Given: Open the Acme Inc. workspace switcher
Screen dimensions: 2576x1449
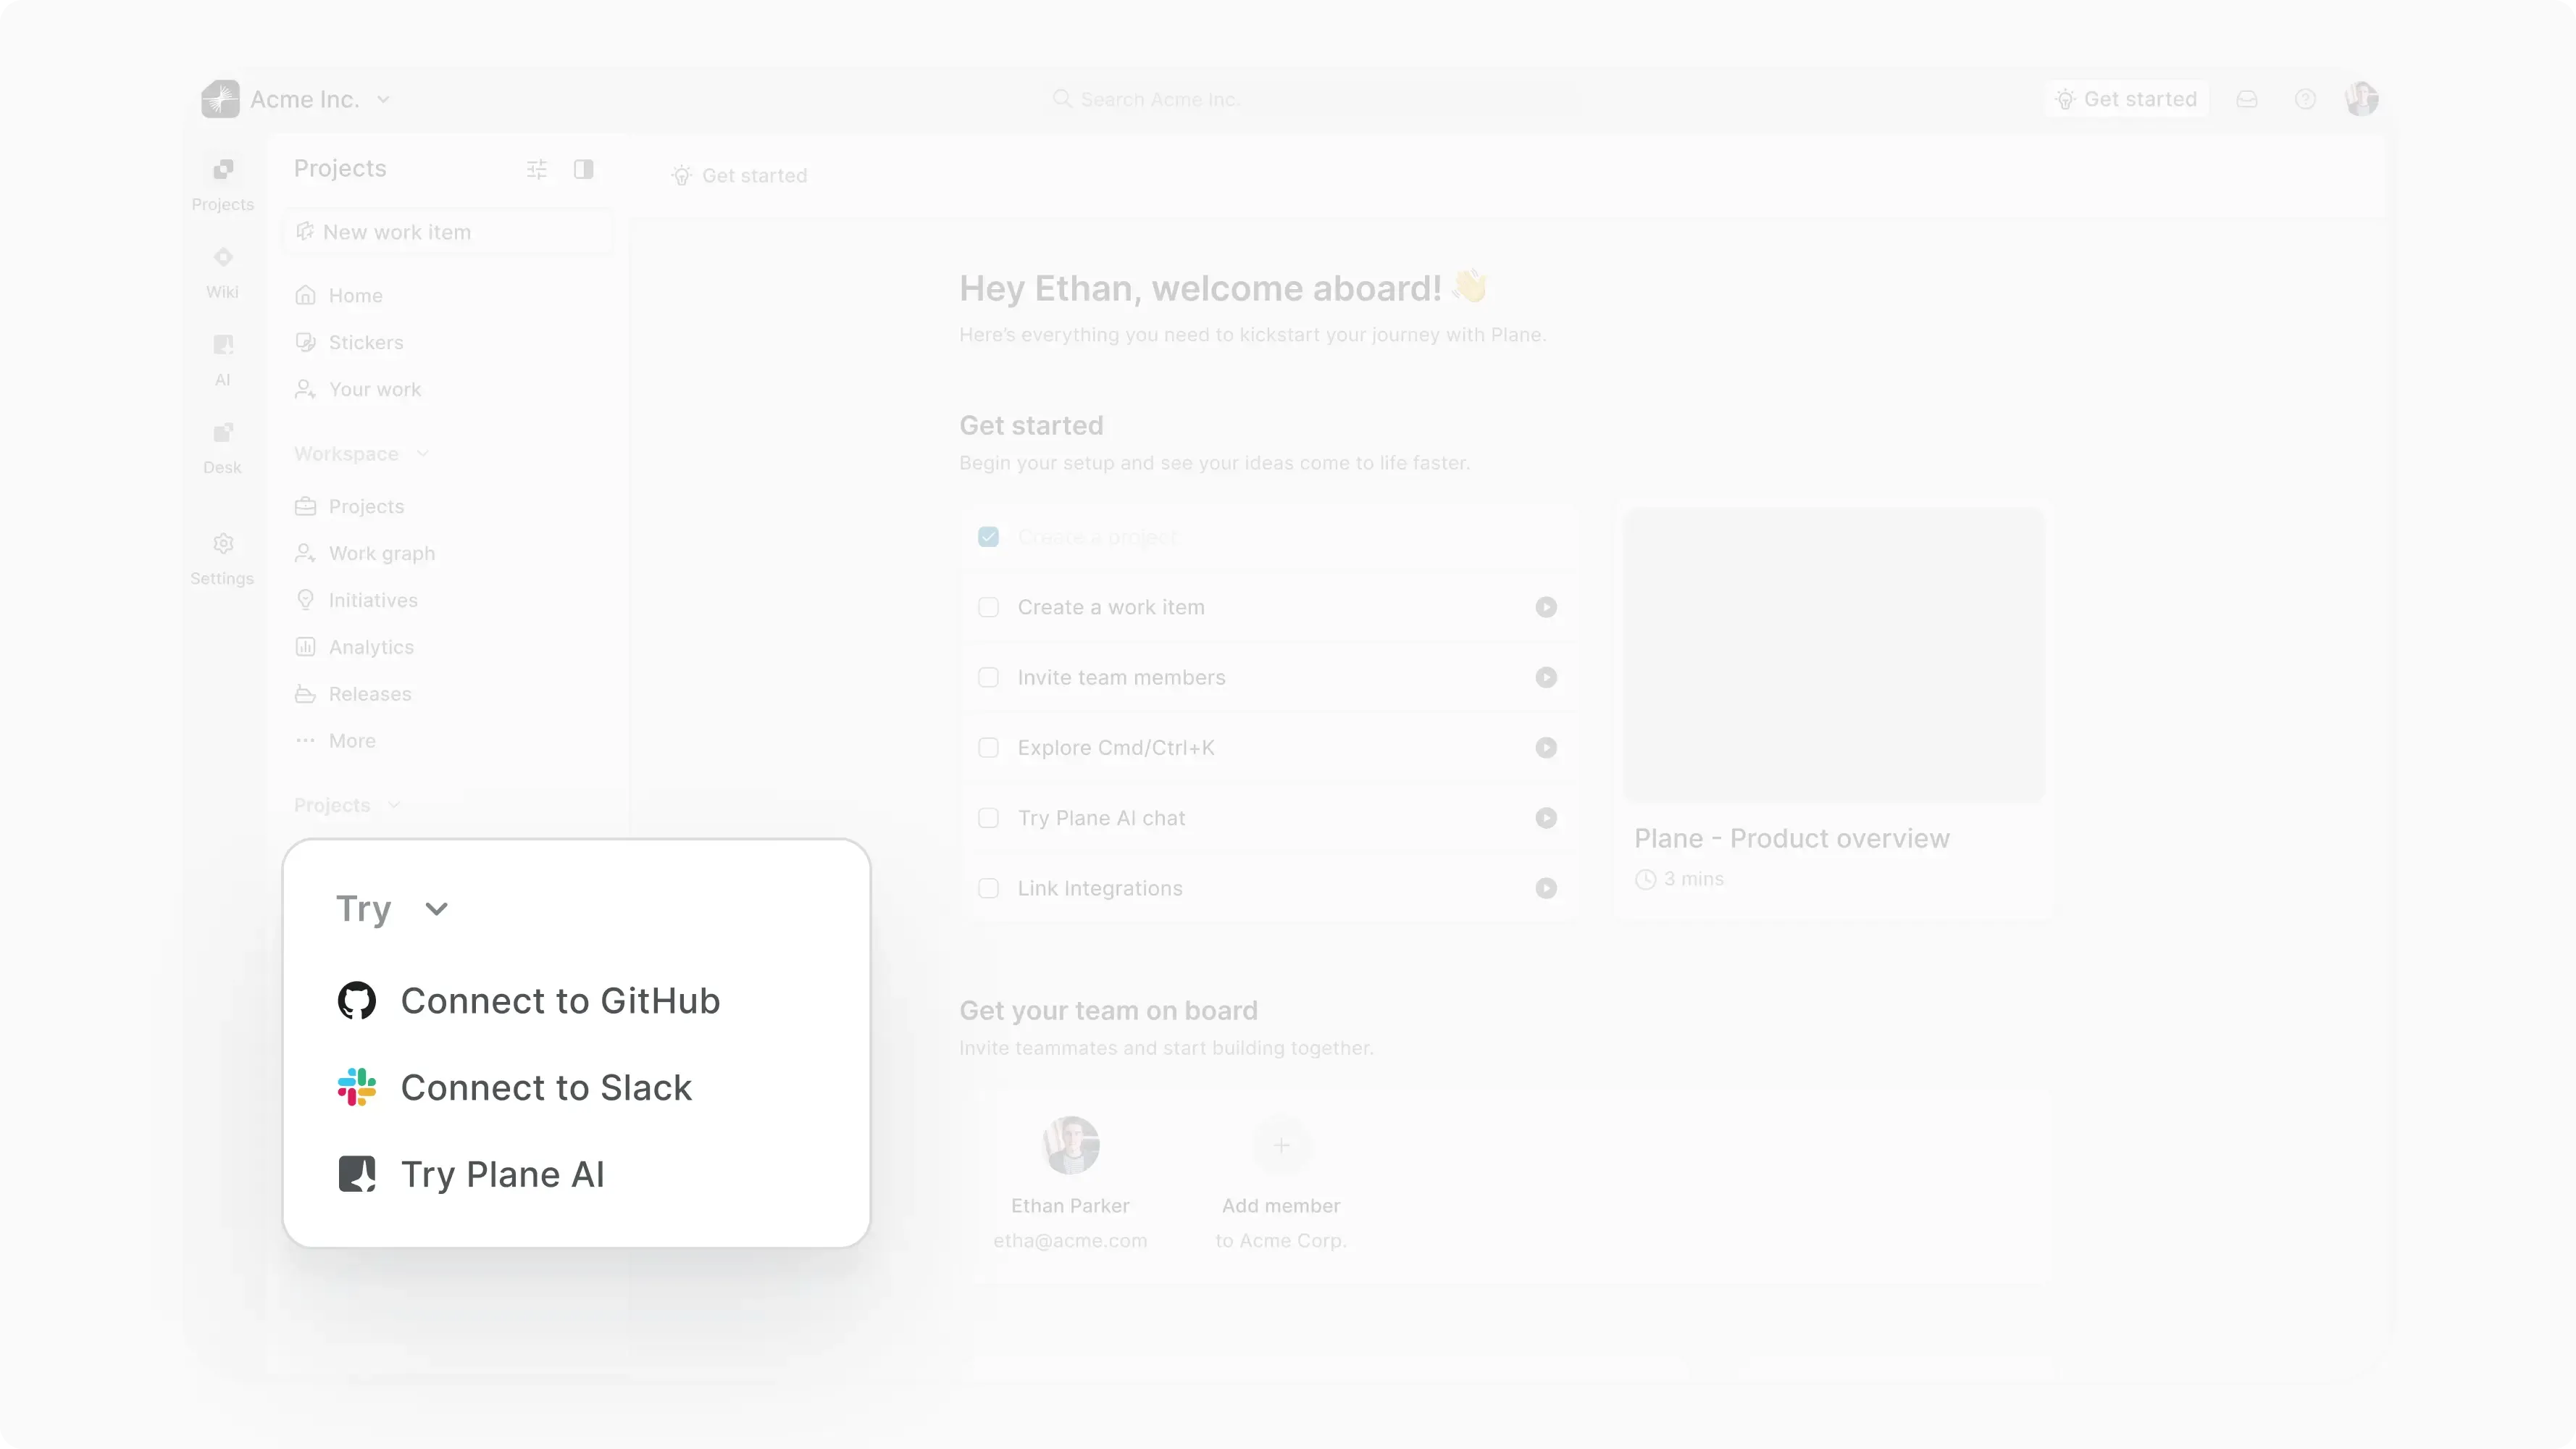Looking at the screenshot, I should tap(385, 99).
